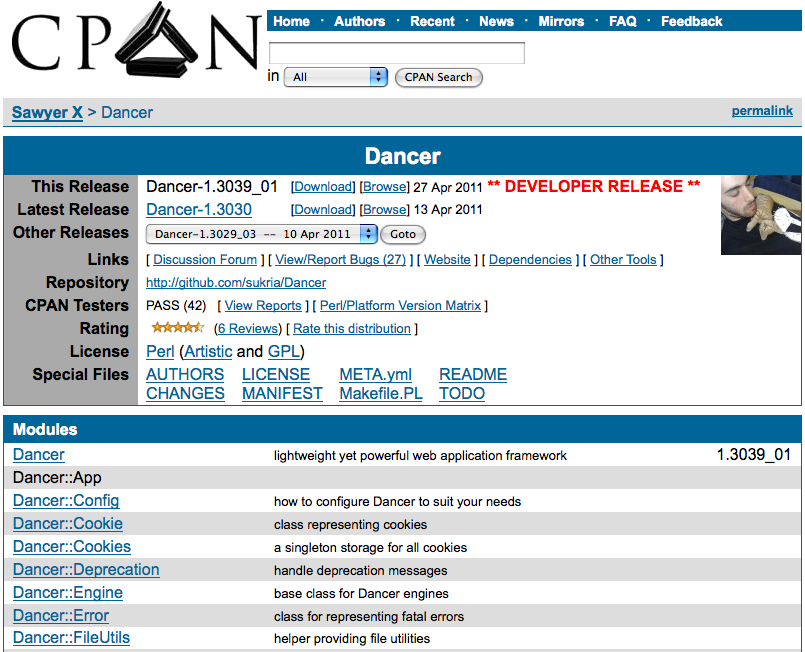The image size is (805, 652).
Task: Open the github.com/sukria/Dancer repository link
Action: [236, 283]
